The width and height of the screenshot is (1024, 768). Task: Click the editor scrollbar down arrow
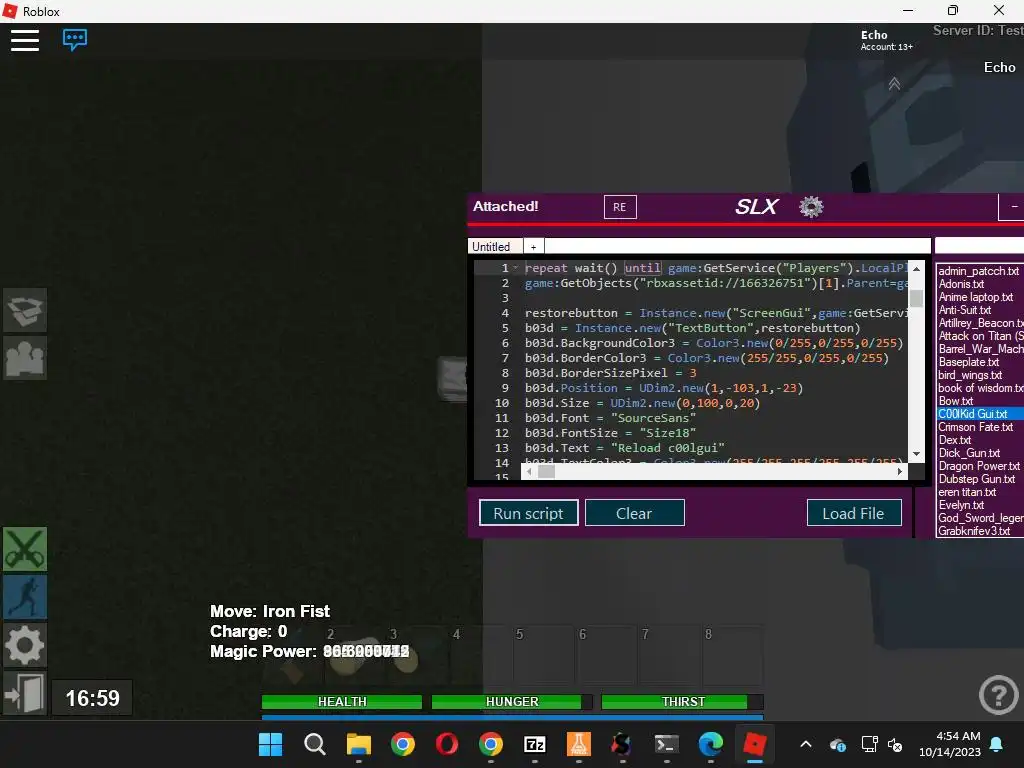(916, 454)
